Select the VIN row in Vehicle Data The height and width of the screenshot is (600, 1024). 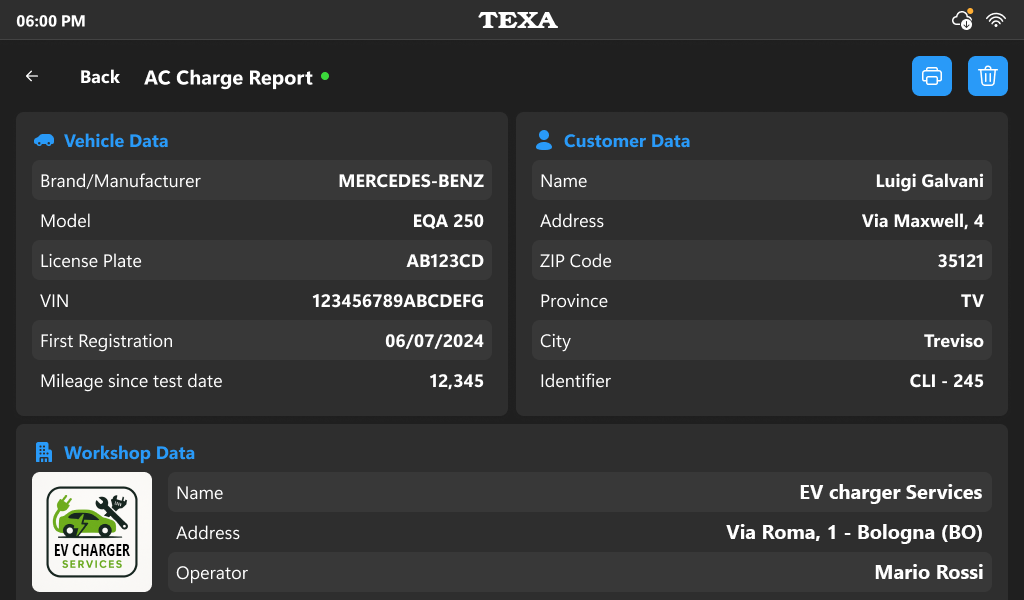point(262,301)
